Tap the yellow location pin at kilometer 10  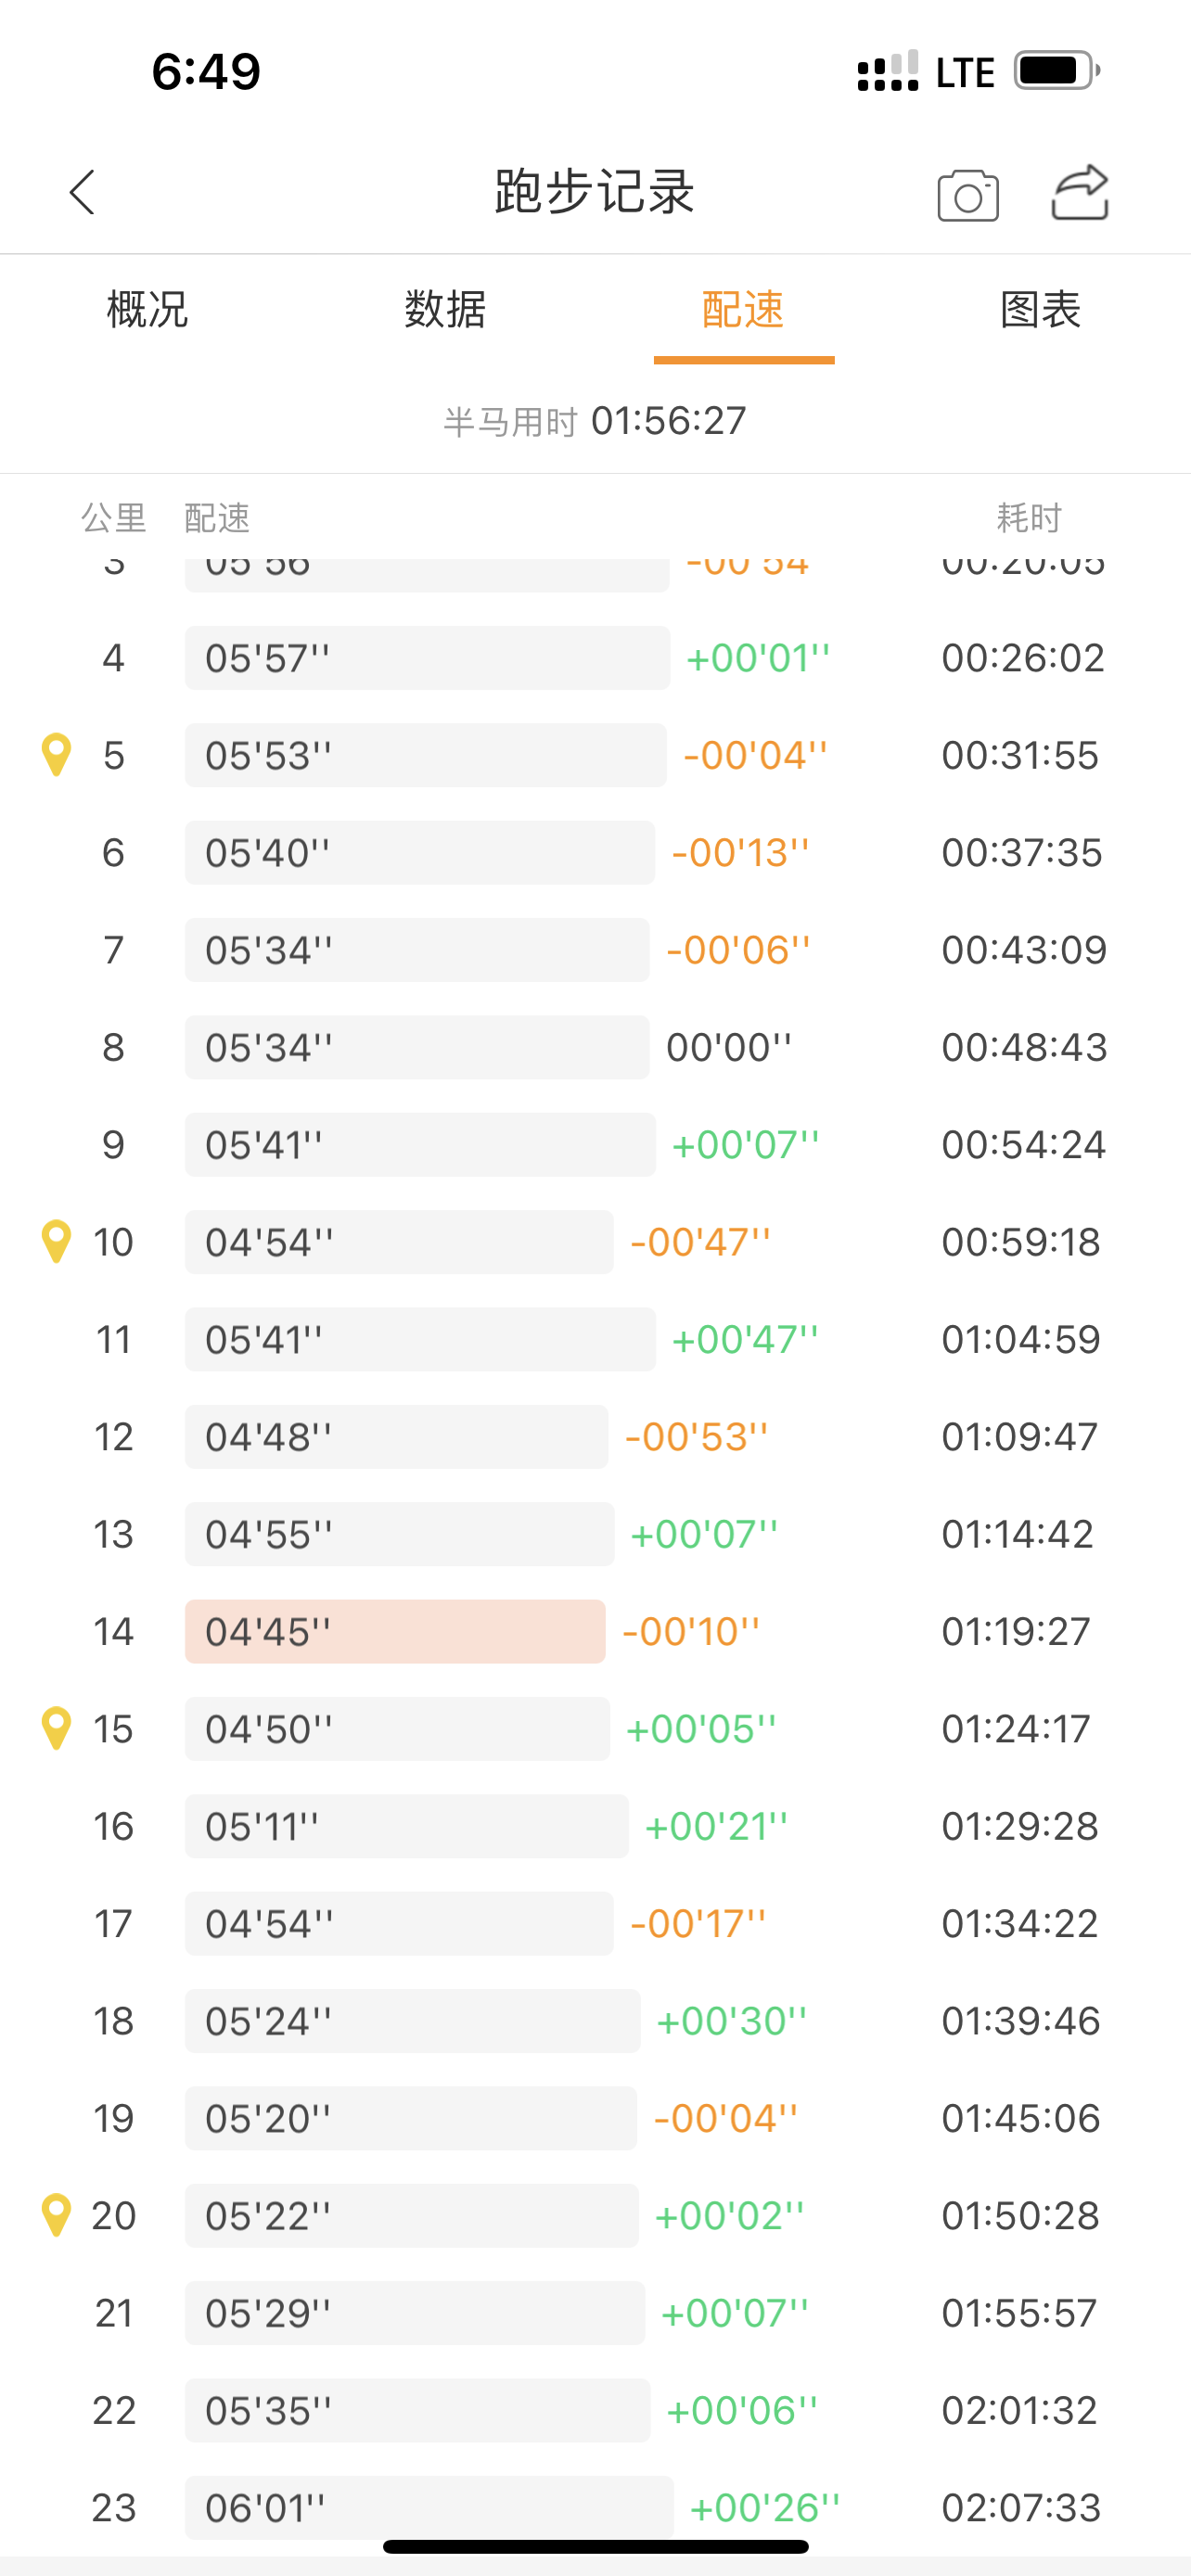pyautogui.click(x=56, y=1242)
